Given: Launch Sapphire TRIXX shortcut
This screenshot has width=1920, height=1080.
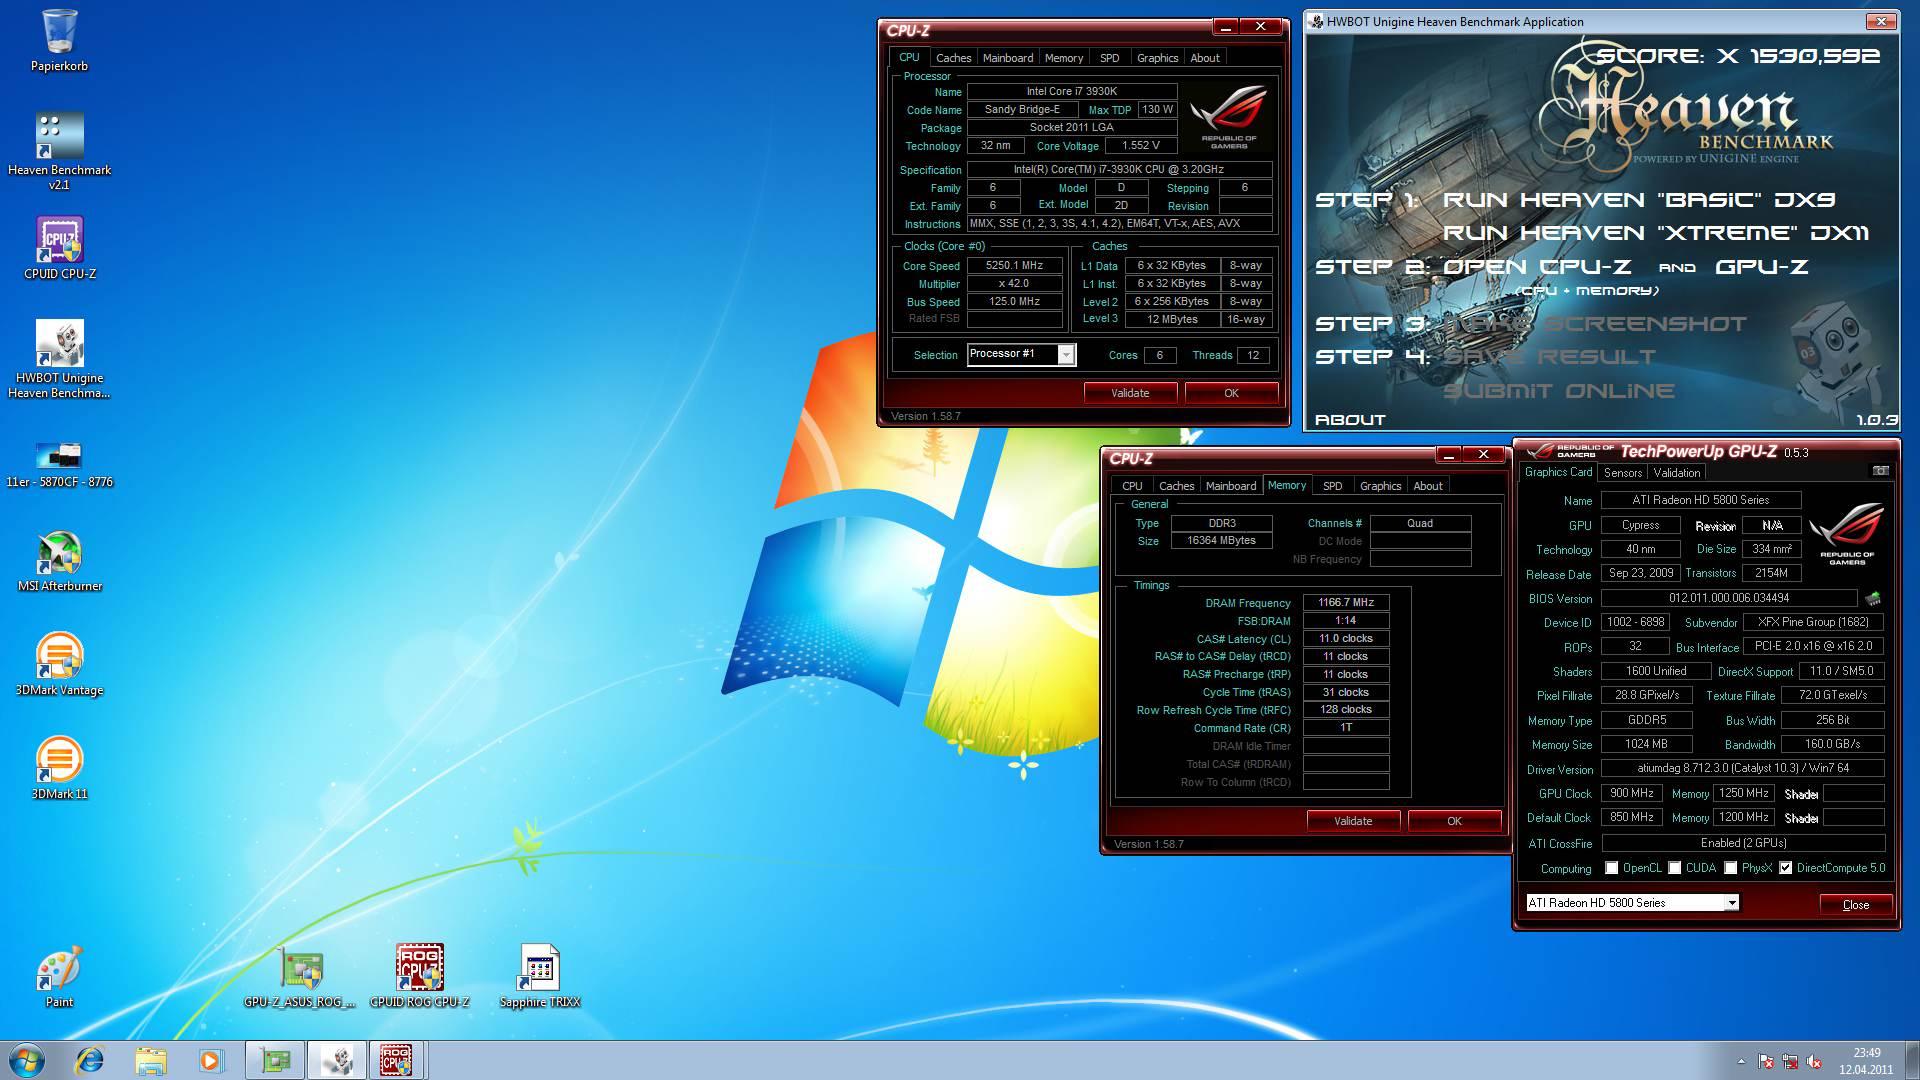Looking at the screenshot, I should [x=539, y=976].
